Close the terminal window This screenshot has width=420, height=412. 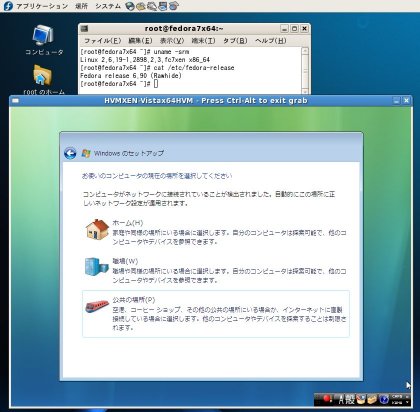tap(304, 29)
